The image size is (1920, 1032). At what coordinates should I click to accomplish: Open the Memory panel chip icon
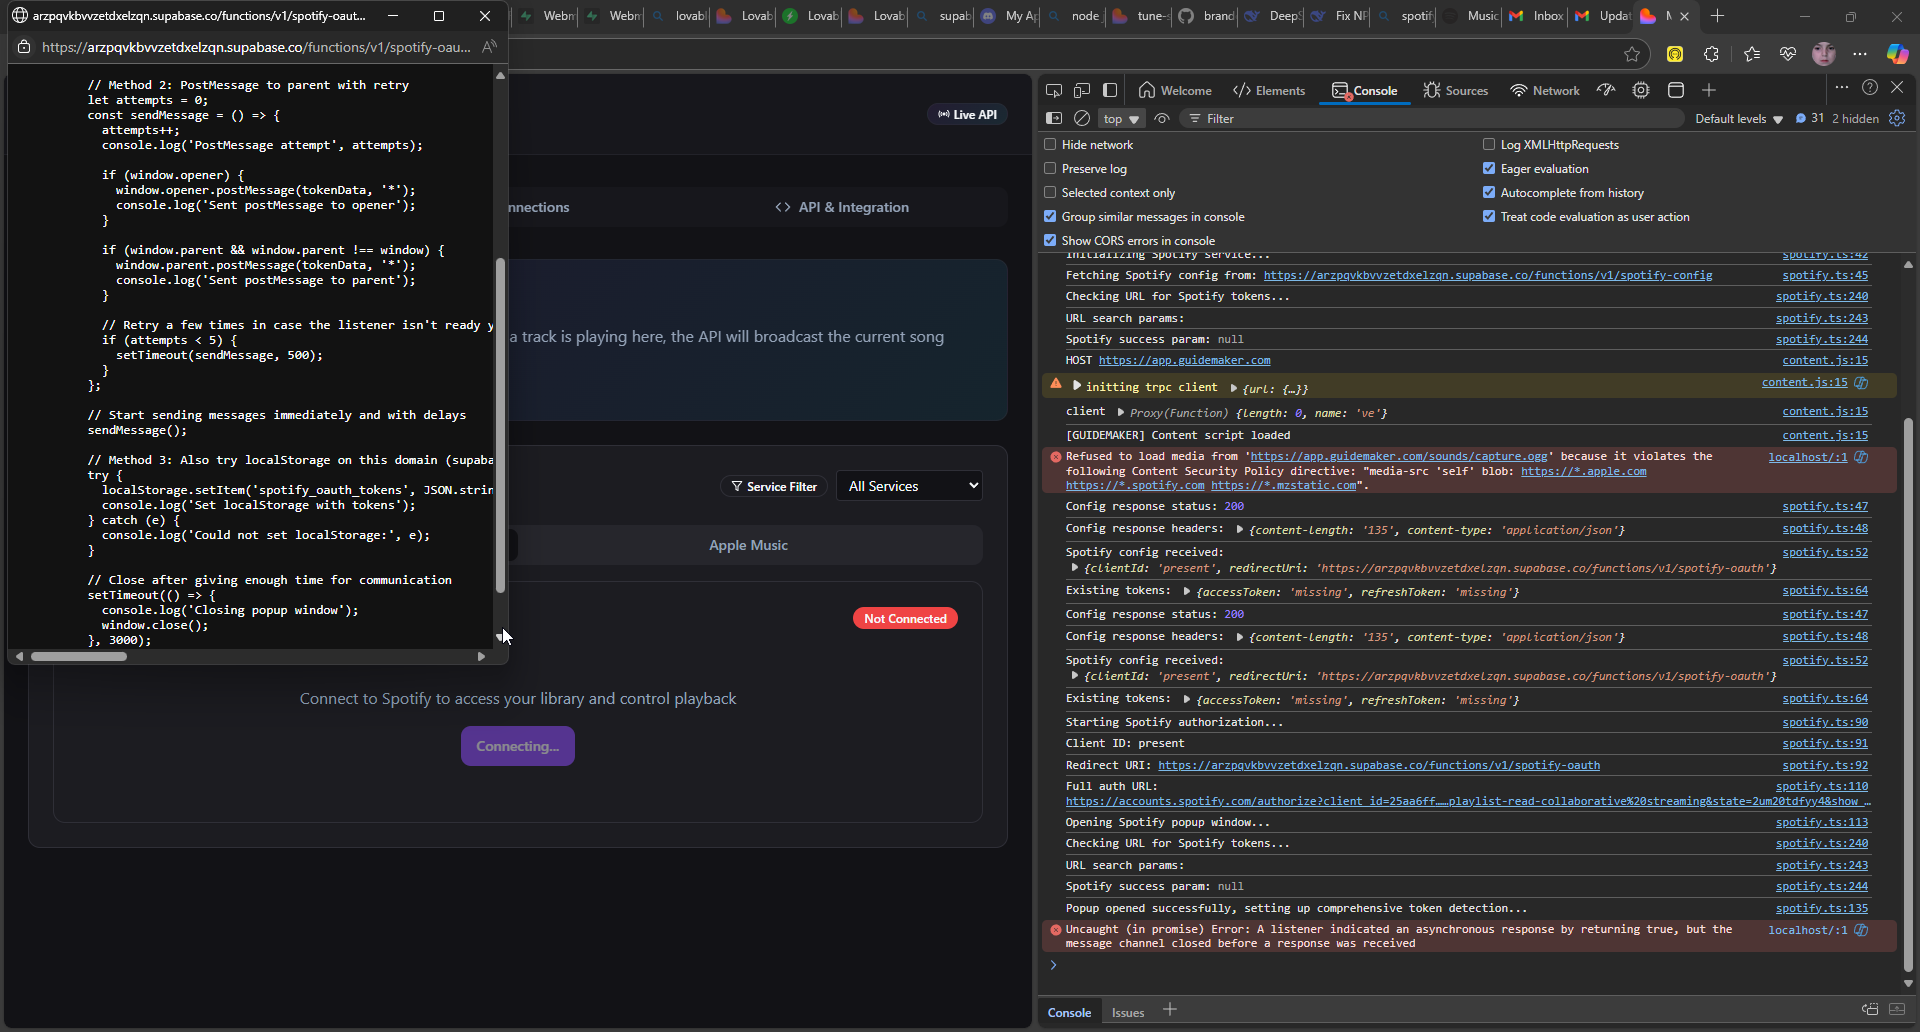(1641, 90)
